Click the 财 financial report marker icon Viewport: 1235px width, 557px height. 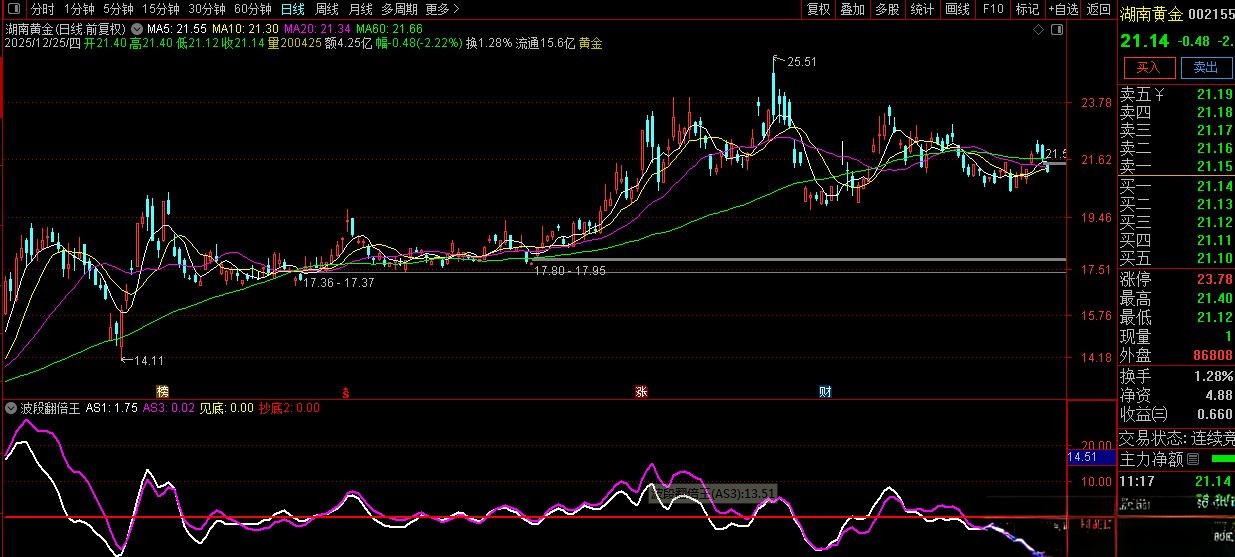pyautogui.click(x=826, y=391)
